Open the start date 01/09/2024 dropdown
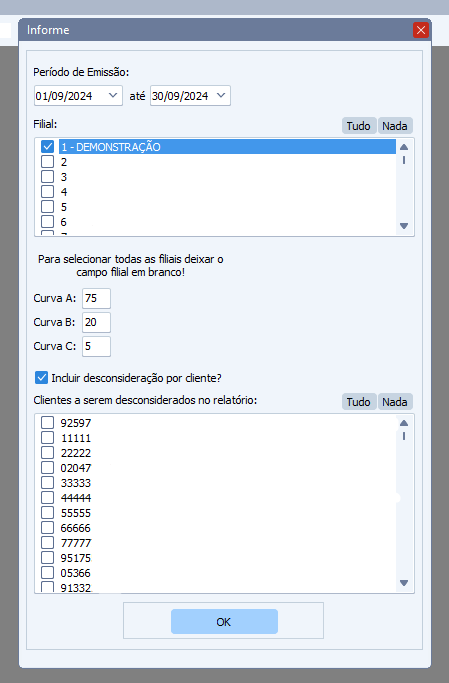Image resolution: width=449 pixels, height=683 pixels. tap(113, 95)
